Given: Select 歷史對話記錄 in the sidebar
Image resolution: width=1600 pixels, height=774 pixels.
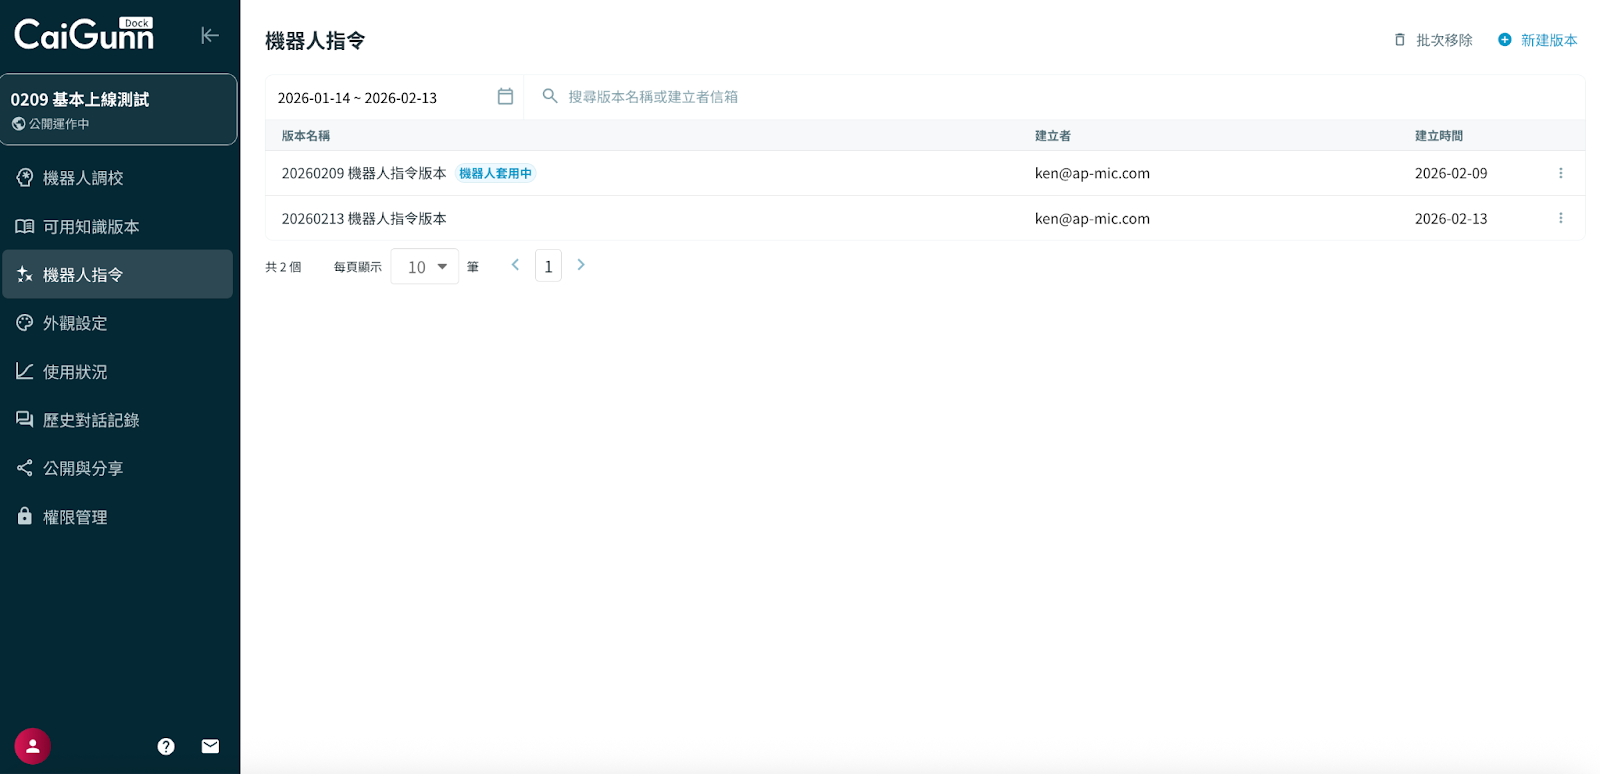Looking at the screenshot, I should pos(91,420).
